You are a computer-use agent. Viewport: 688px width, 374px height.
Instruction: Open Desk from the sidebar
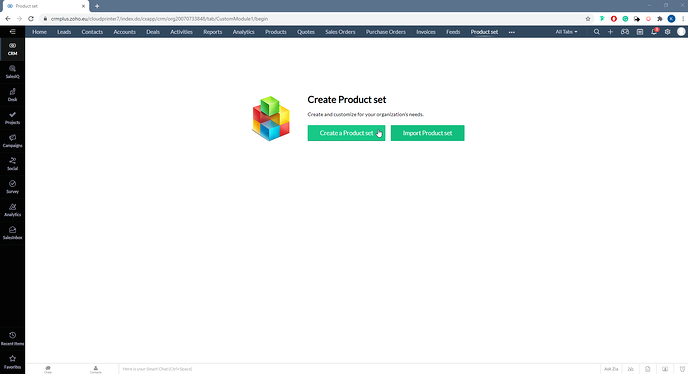tap(12, 95)
